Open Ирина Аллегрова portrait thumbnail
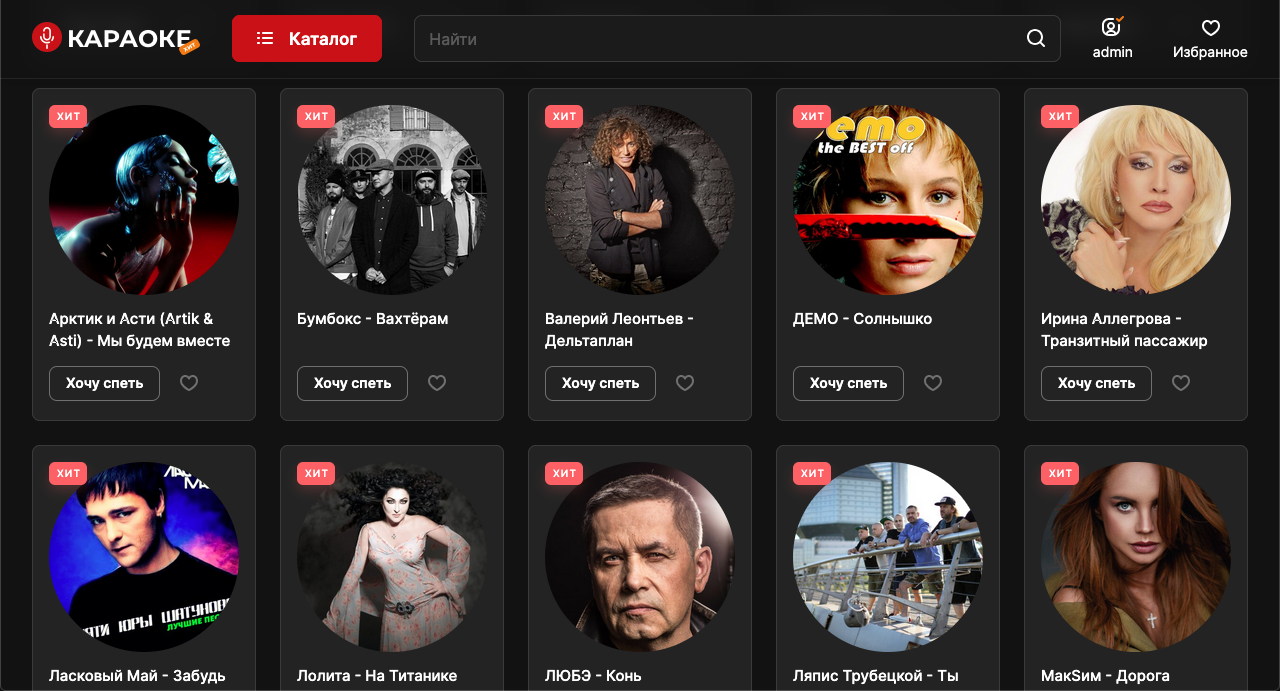The height and width of the screenshot is (691, 1280). pos(1136,200)
